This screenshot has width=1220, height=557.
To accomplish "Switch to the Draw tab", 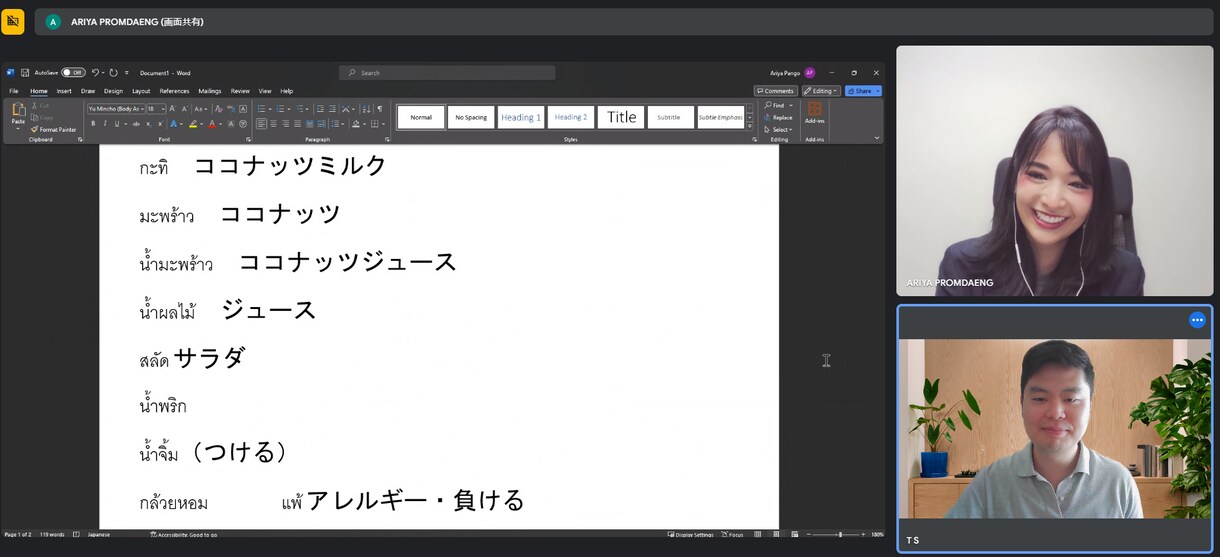I will click(88, 91).
